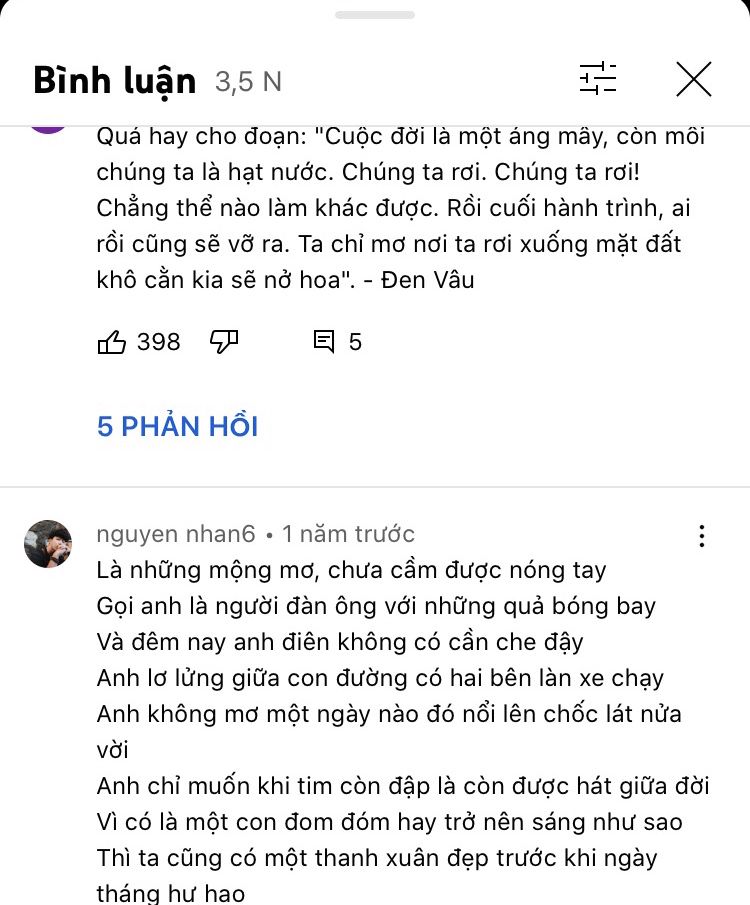Select comment text 'Là những mộng mơ'

351,570
